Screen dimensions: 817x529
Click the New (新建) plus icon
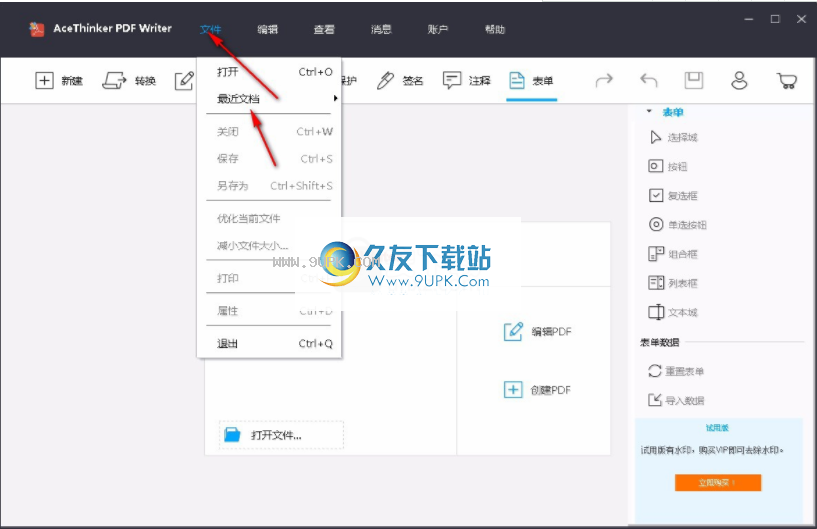click(x=44, y=81)
